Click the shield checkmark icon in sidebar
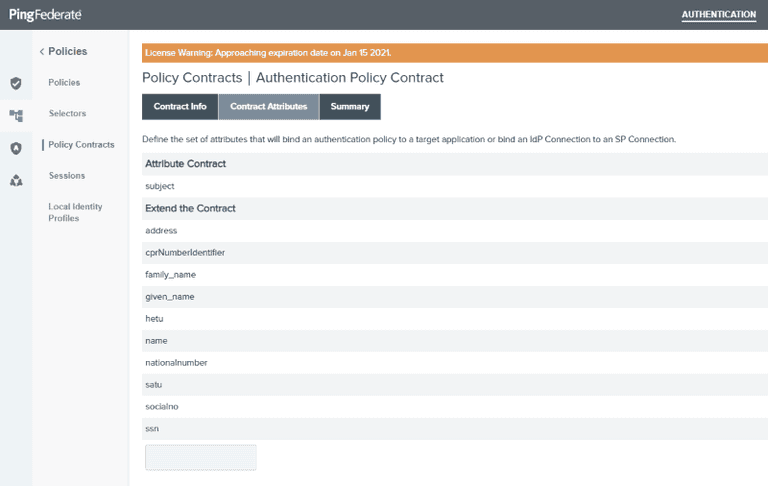The width and height of the screenshot is (768, 486). pos(16,83)
